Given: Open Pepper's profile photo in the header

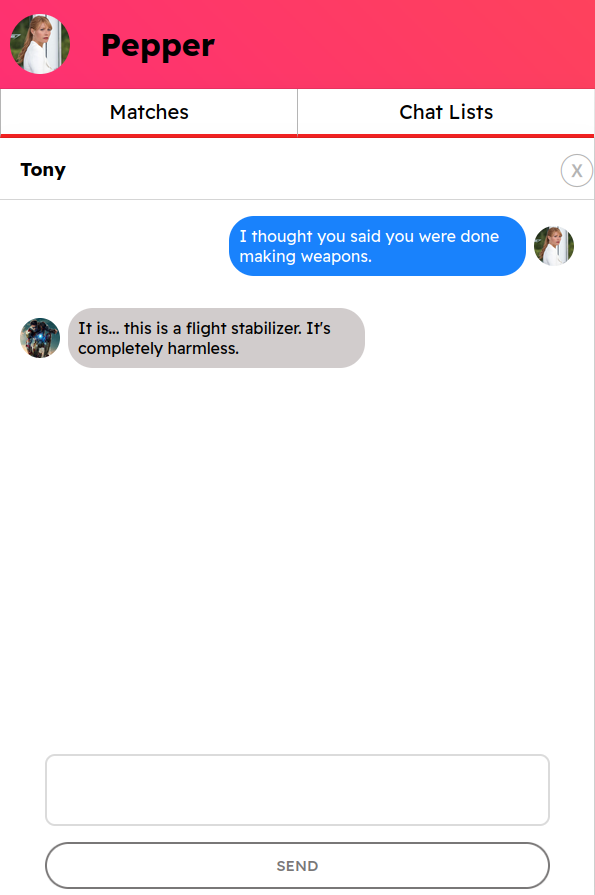Looking at the screenshot, I should tap(40, 45).
